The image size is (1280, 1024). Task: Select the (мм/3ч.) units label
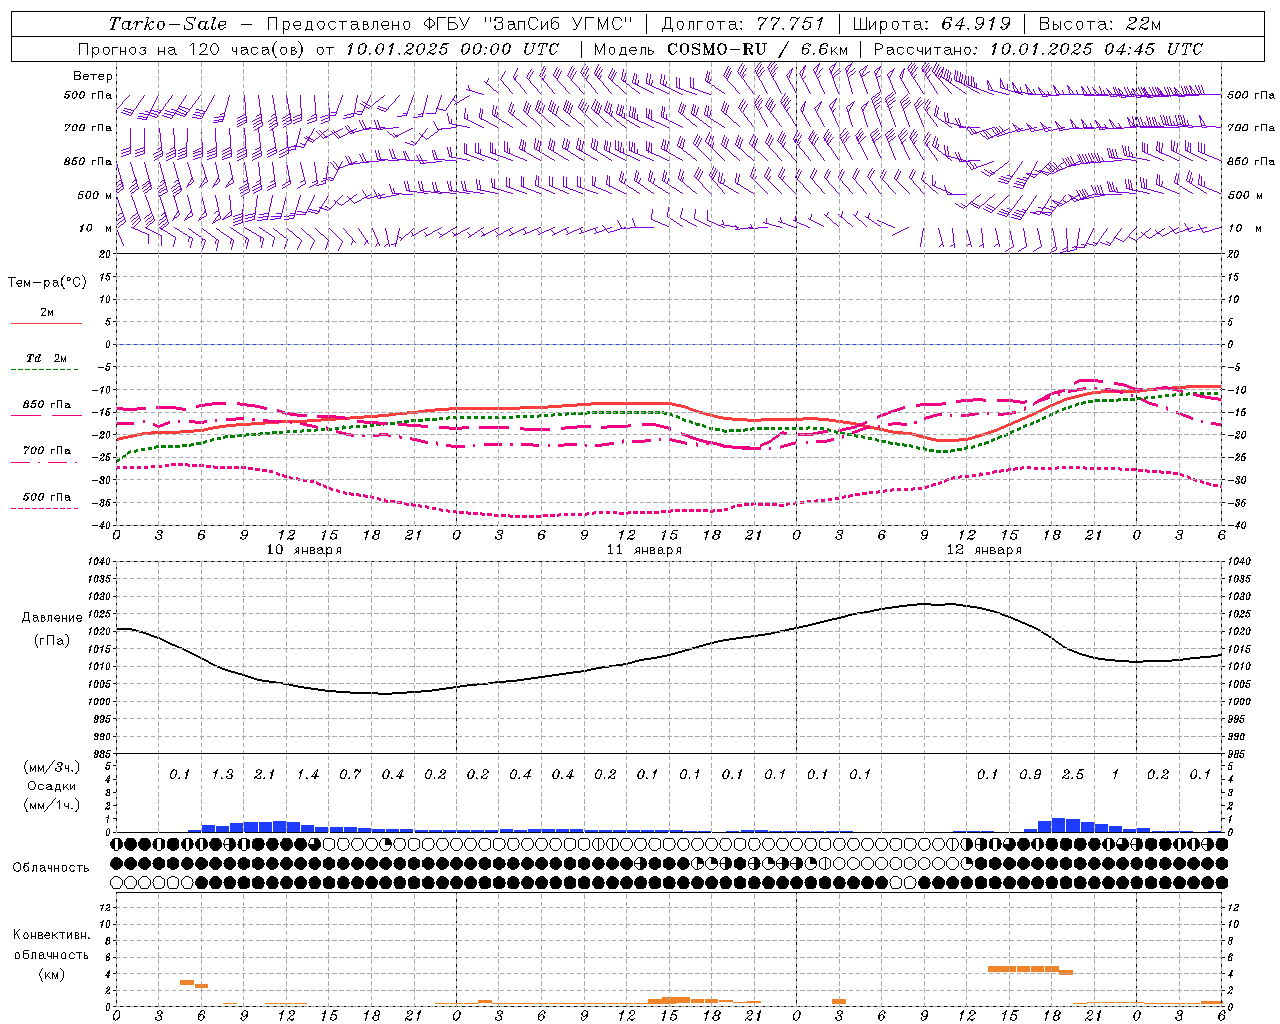(51, 767)
